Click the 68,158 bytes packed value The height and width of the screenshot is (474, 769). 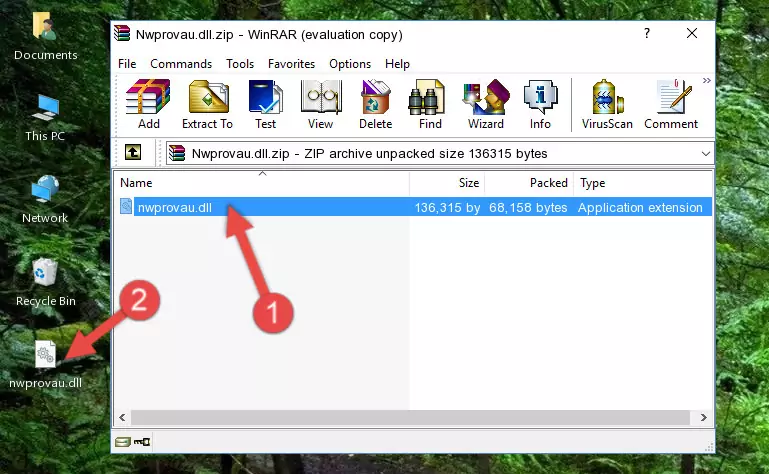(528, 208)
